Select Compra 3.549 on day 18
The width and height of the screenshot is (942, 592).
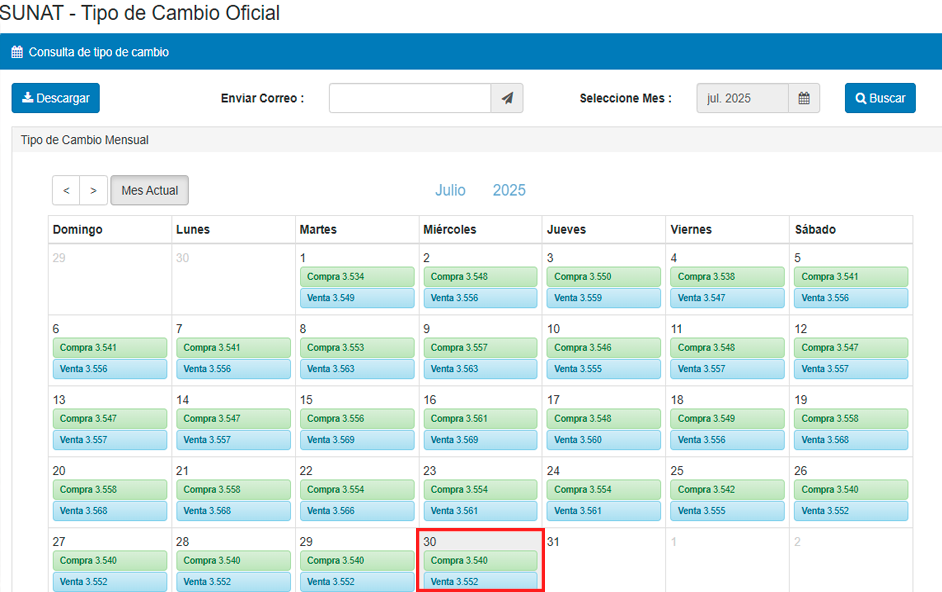[x=728, y=418]
